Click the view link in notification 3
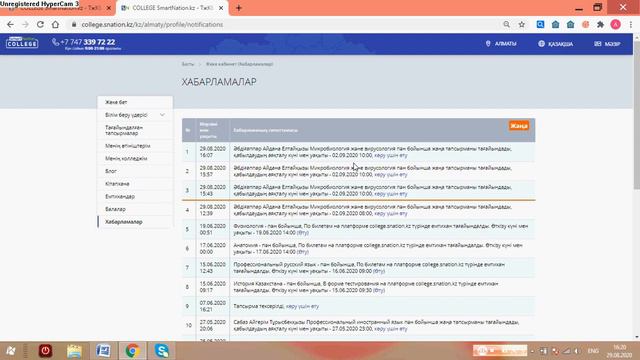640x360 pixels. [391, 194]
